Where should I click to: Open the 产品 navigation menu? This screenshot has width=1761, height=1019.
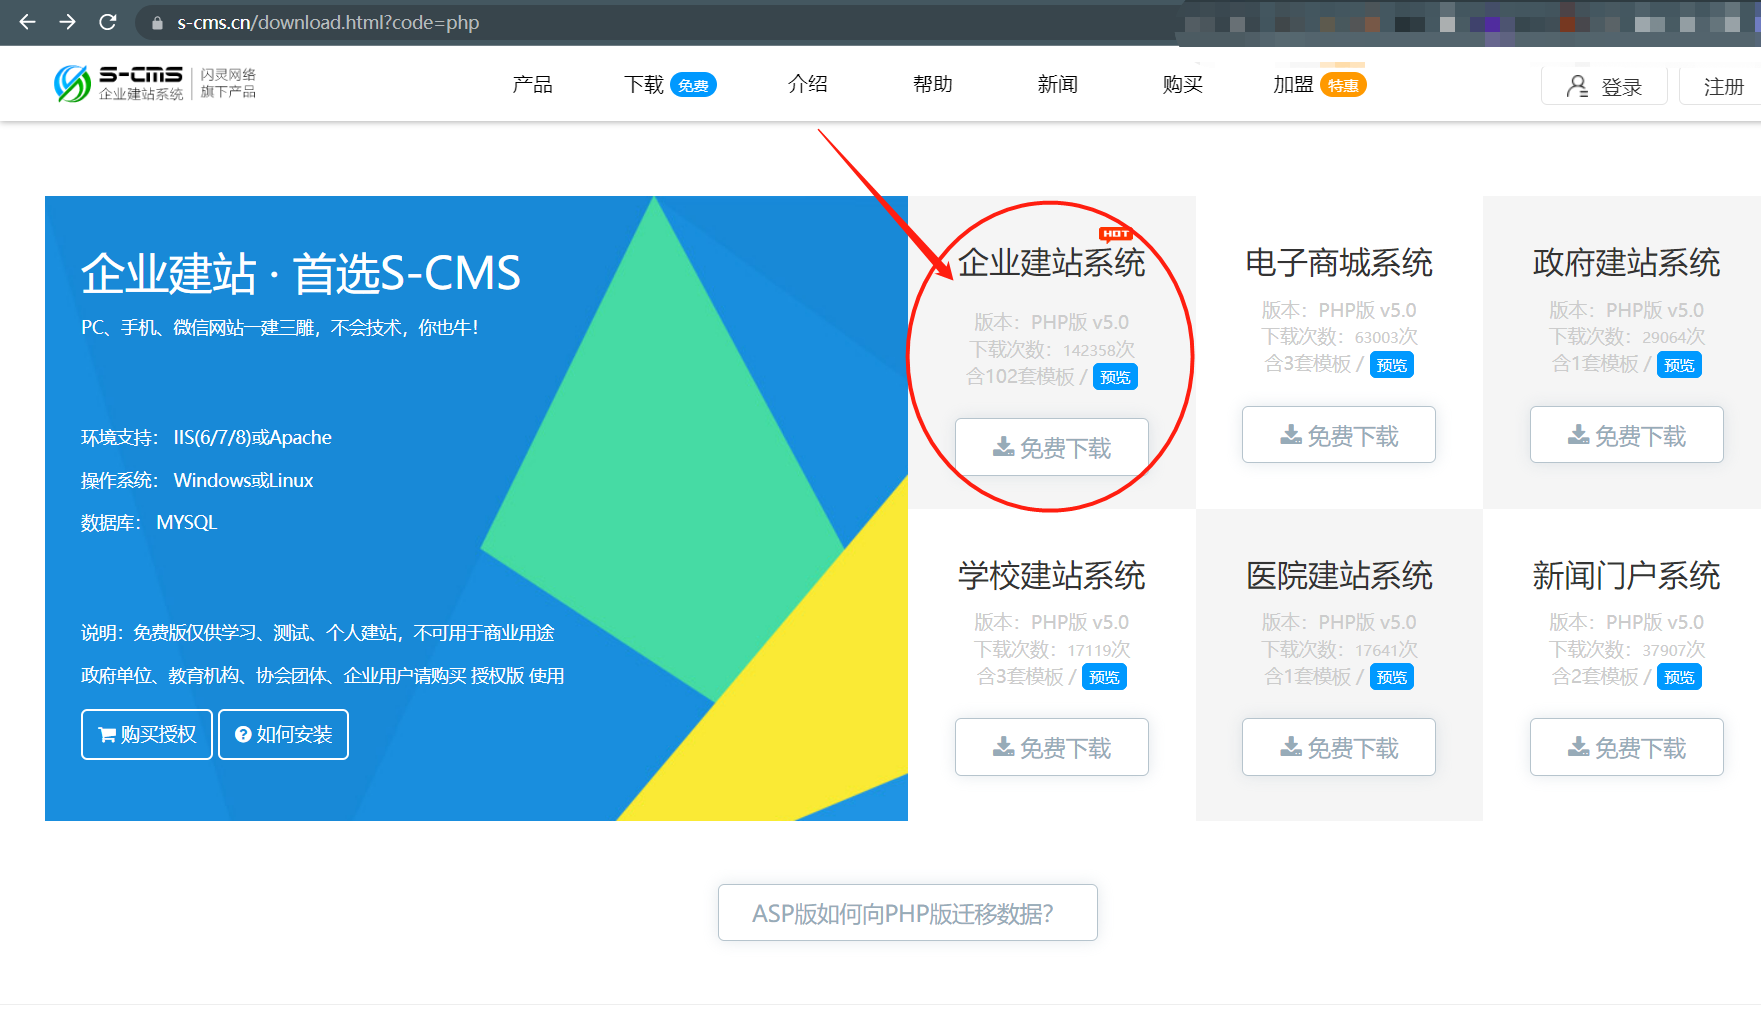click(531, 84)
